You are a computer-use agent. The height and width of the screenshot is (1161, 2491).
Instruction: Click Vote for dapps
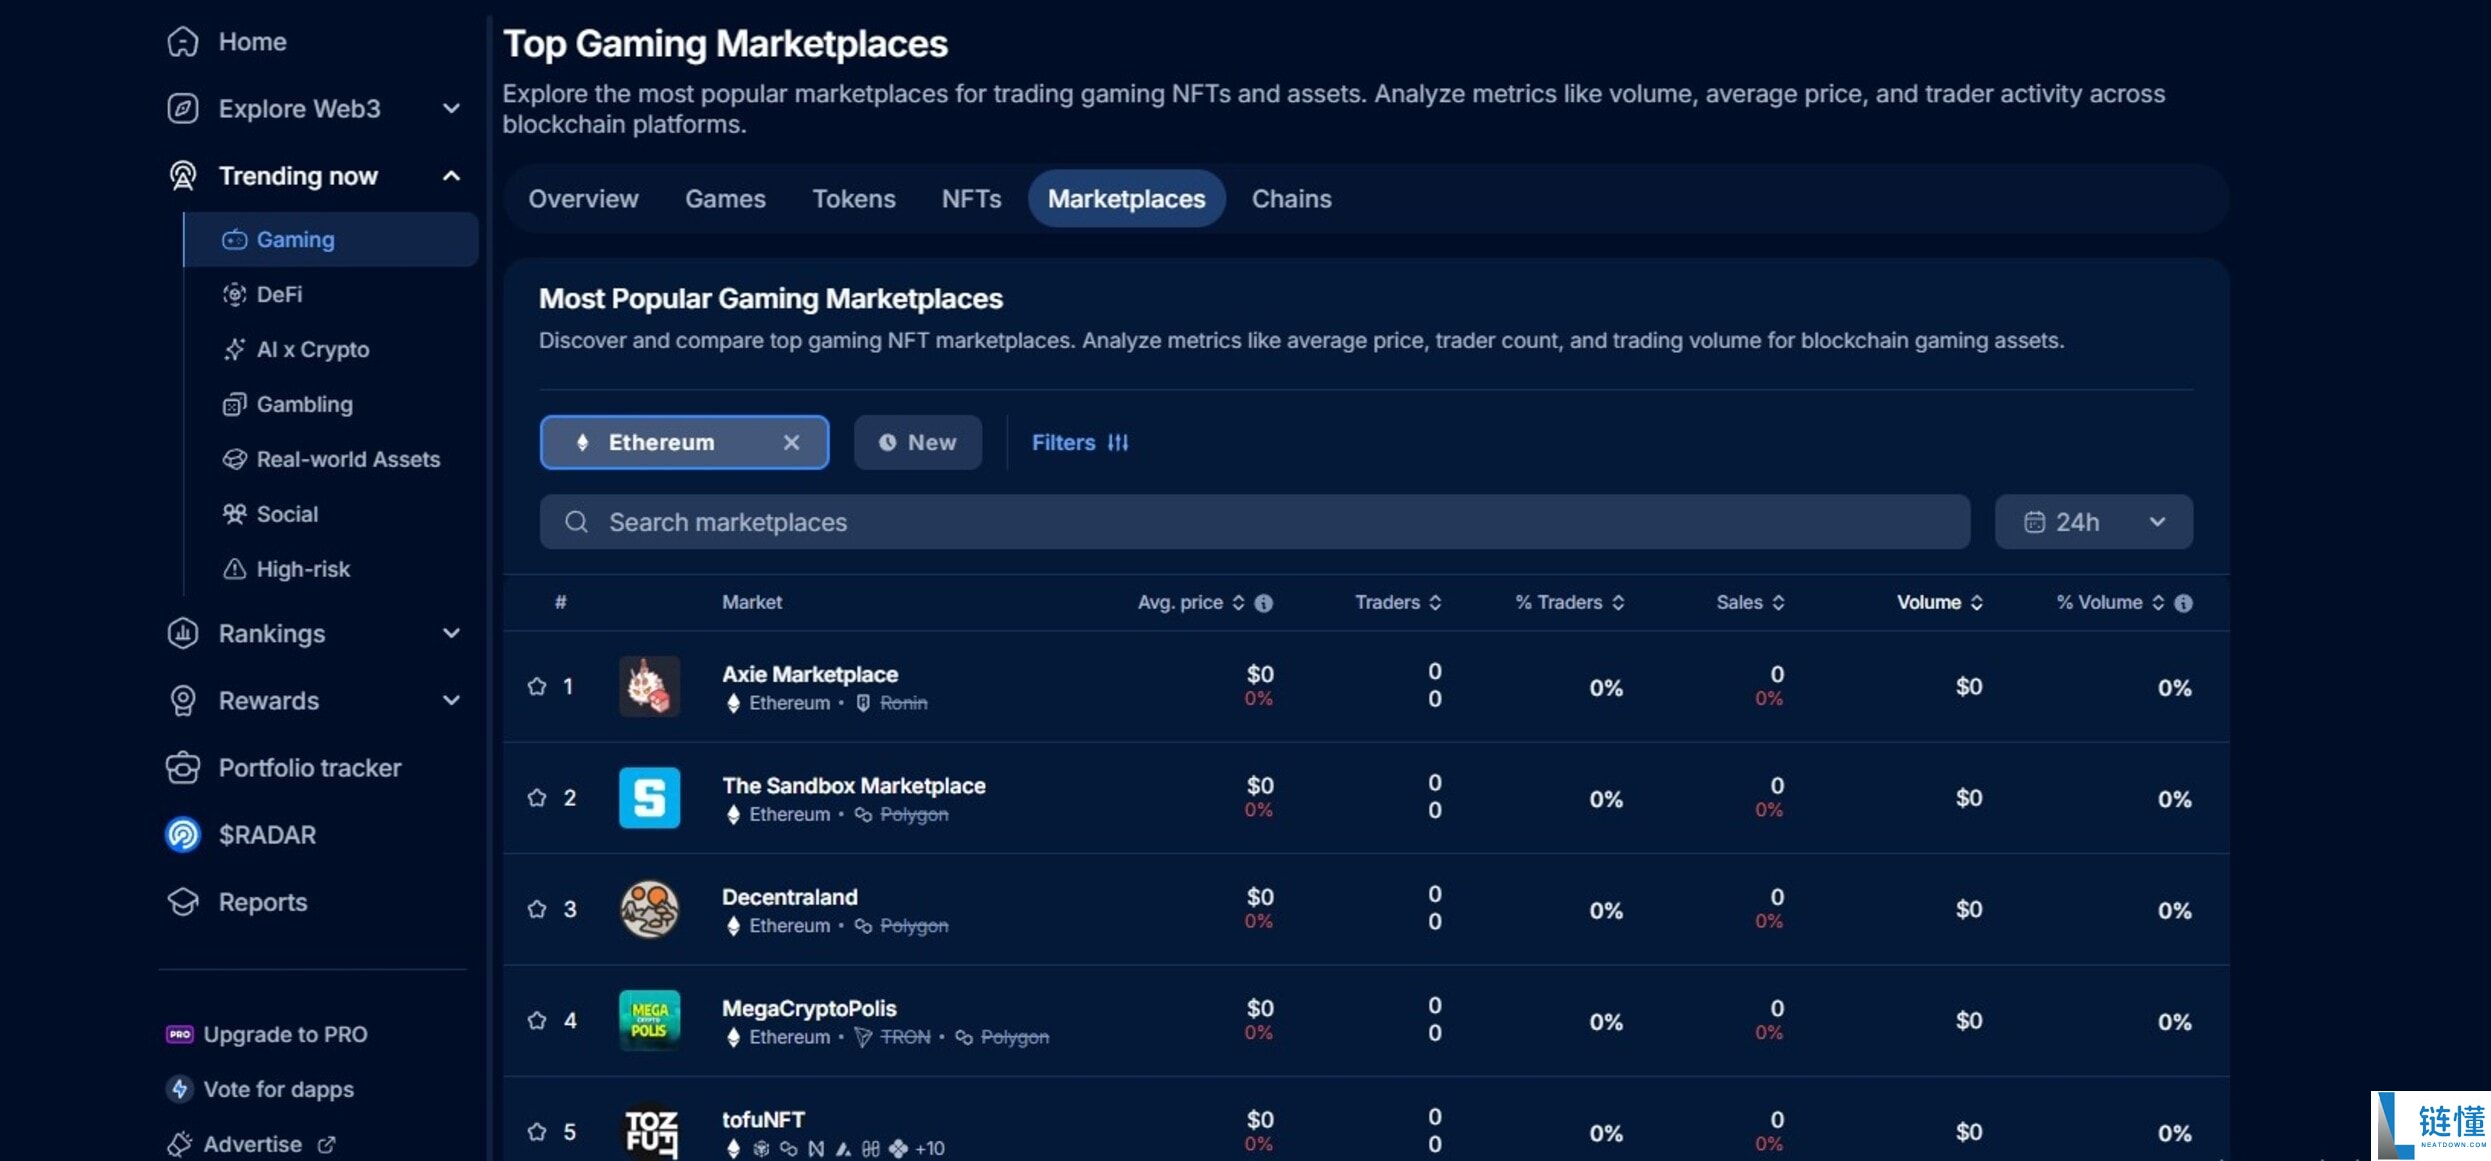point(260,1089)
